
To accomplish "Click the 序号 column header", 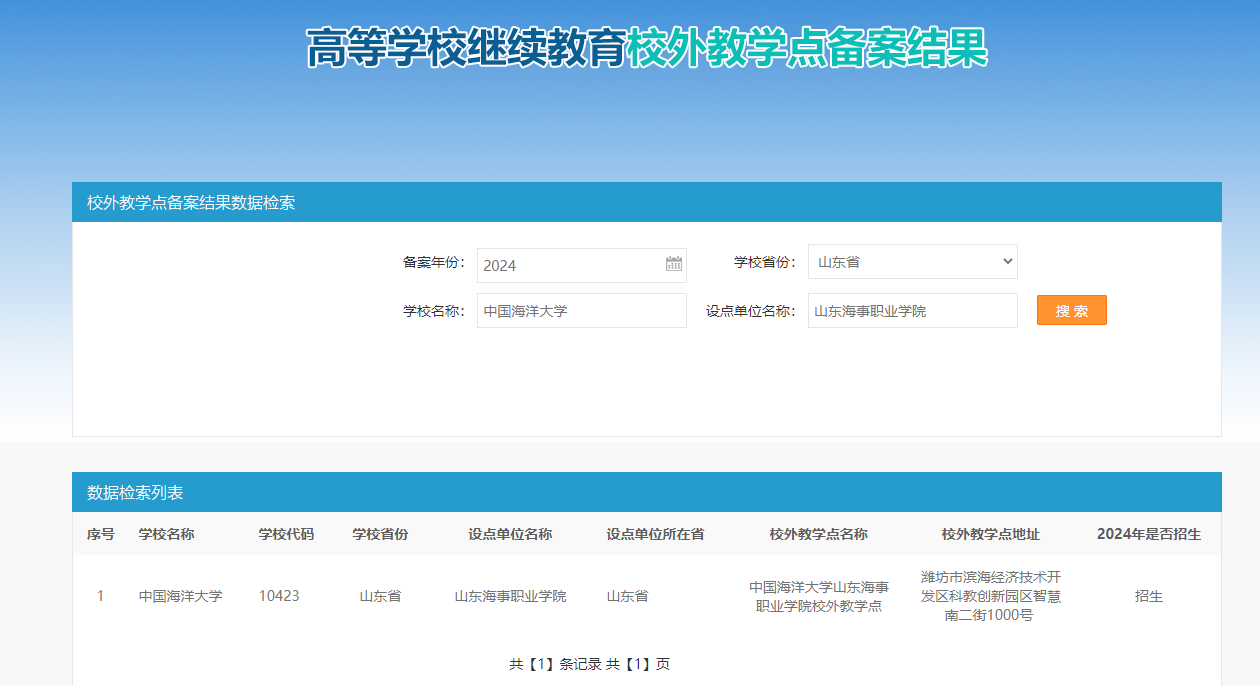I will click(100, 534).
